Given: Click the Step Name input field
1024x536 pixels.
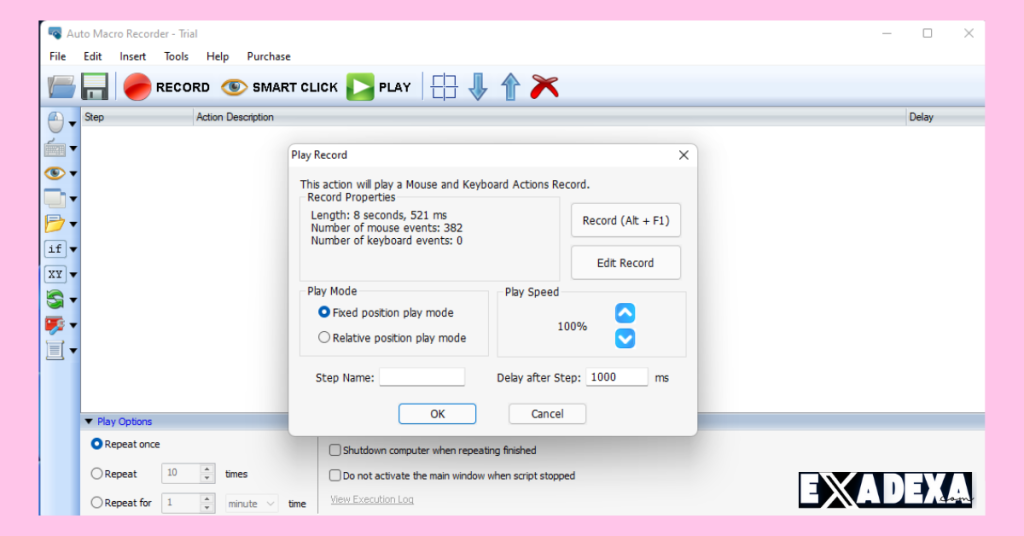Looking at the screenshot, I should tap(422, 377).
